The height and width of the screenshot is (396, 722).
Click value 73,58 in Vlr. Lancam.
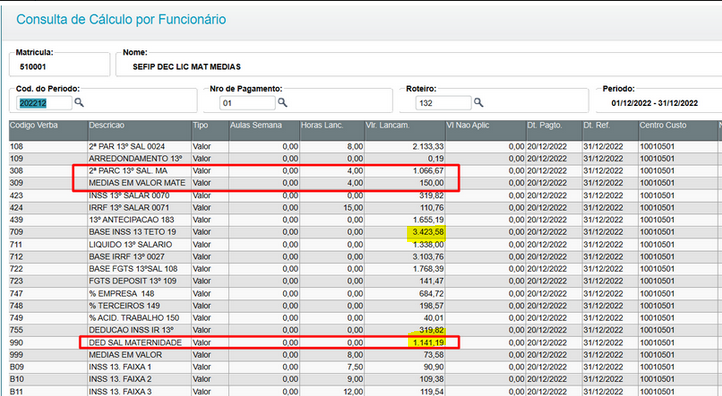click(x=434, y=355)
